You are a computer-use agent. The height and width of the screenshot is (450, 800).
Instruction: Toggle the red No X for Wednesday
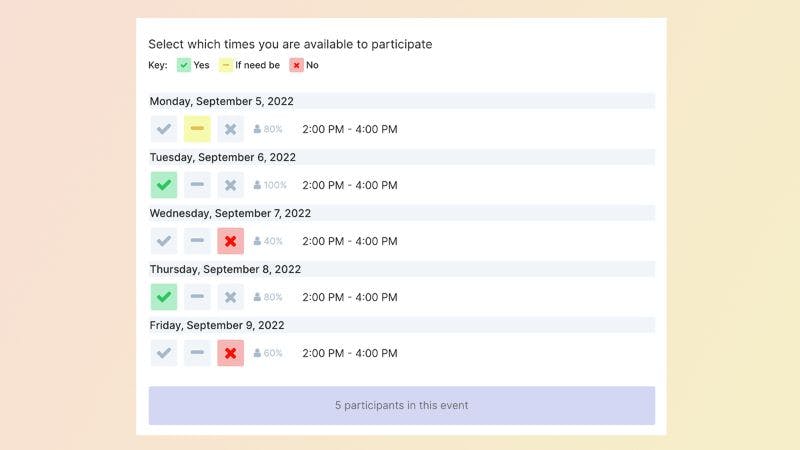[231, 241]
